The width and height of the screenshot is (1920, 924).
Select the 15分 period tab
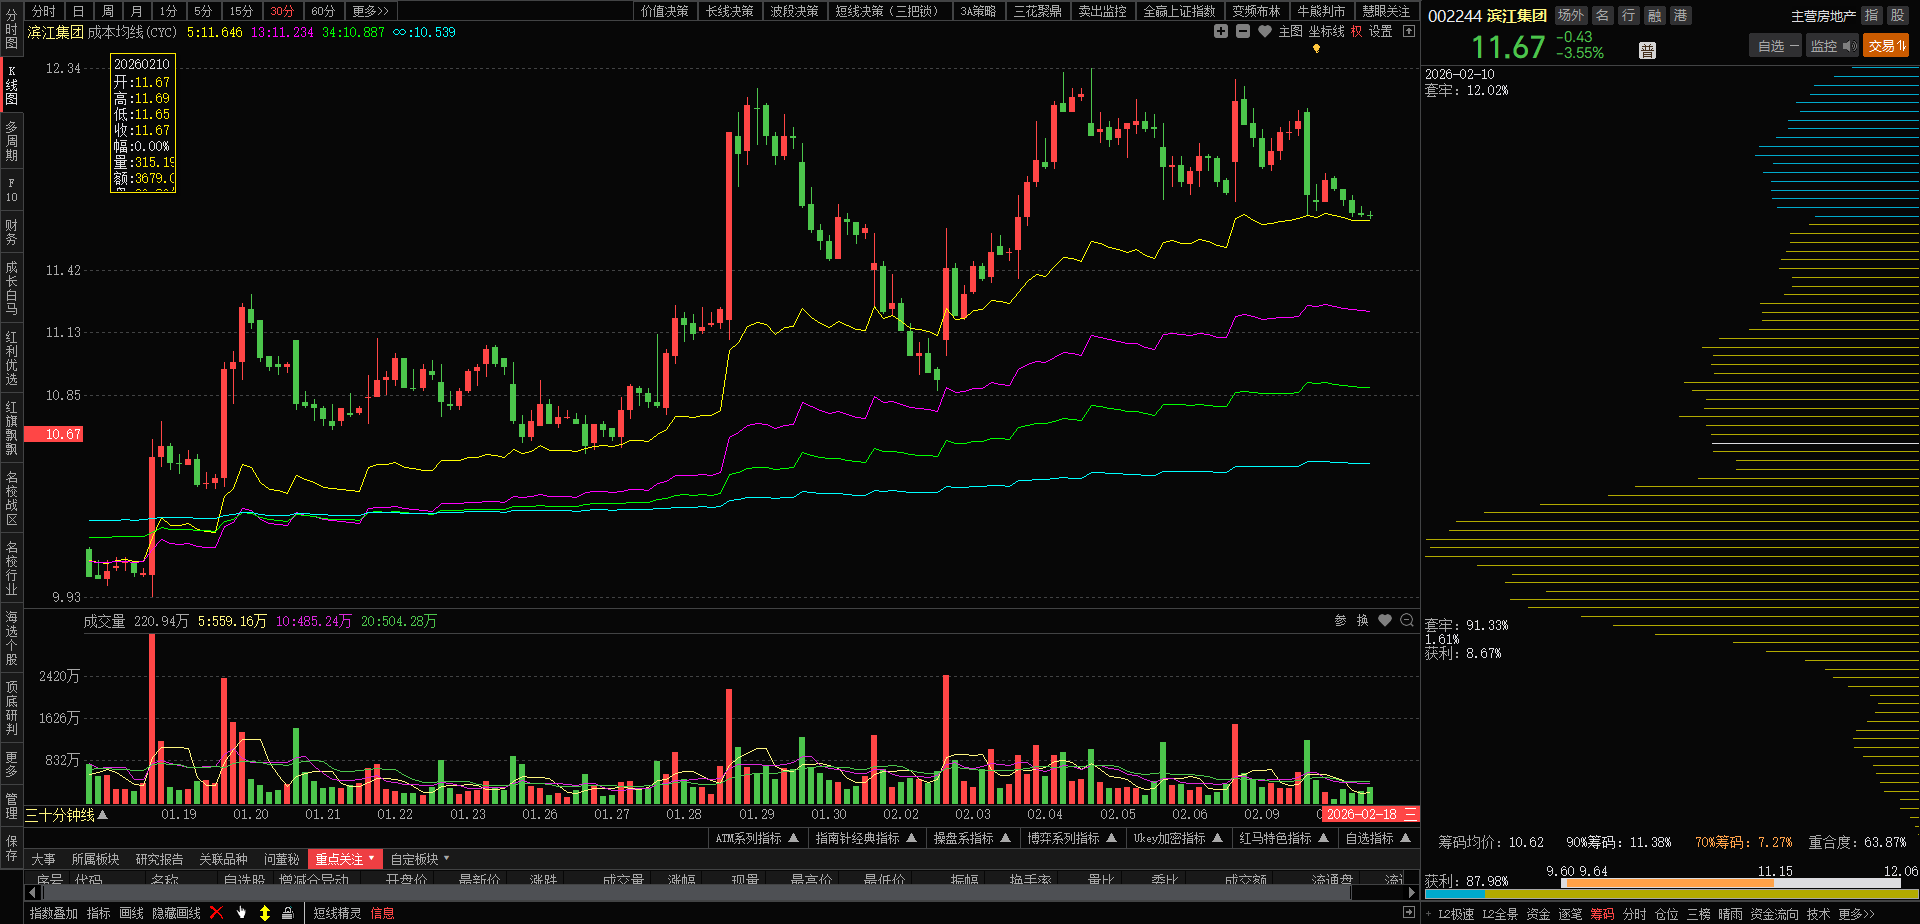pos(241,11)
